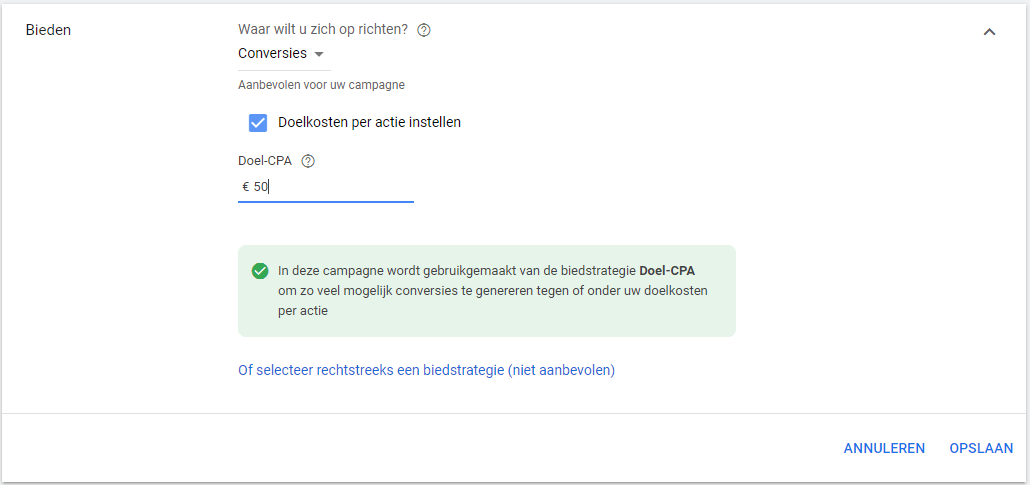This screenshot has height=485, width=1030.
Task: Click the 'Waar wilt u zich op richten?' label
Action: (323, 30)
